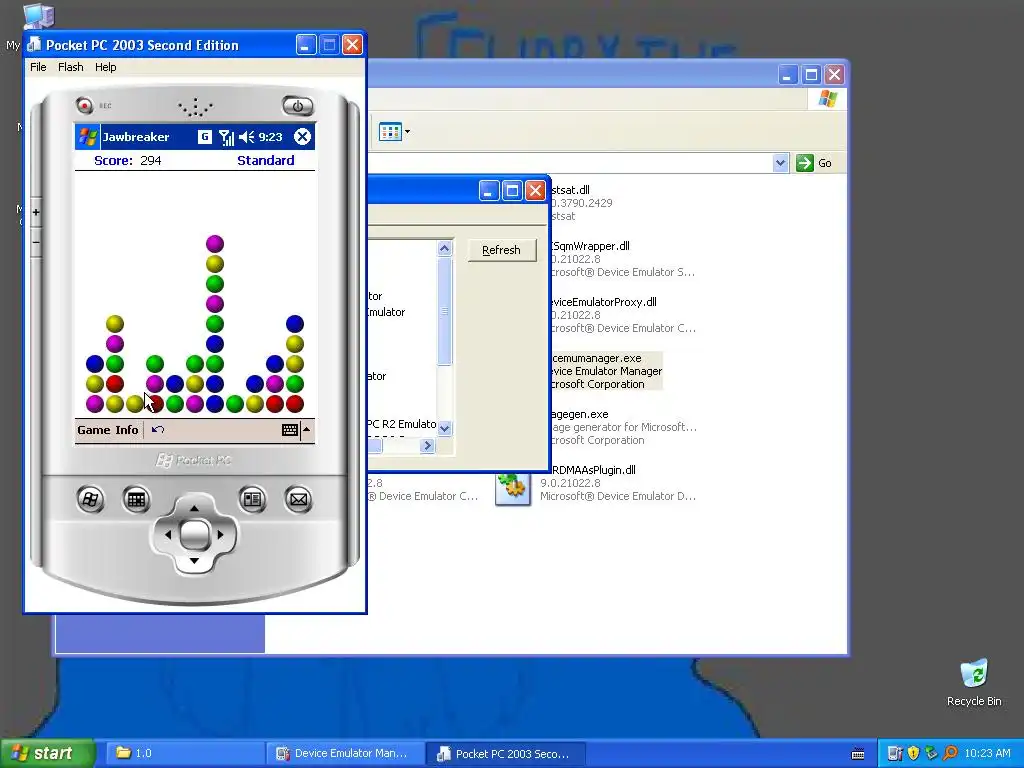Click the Refresh button in Device Emulator Manager
The image size is (1024, 768).
502,250
